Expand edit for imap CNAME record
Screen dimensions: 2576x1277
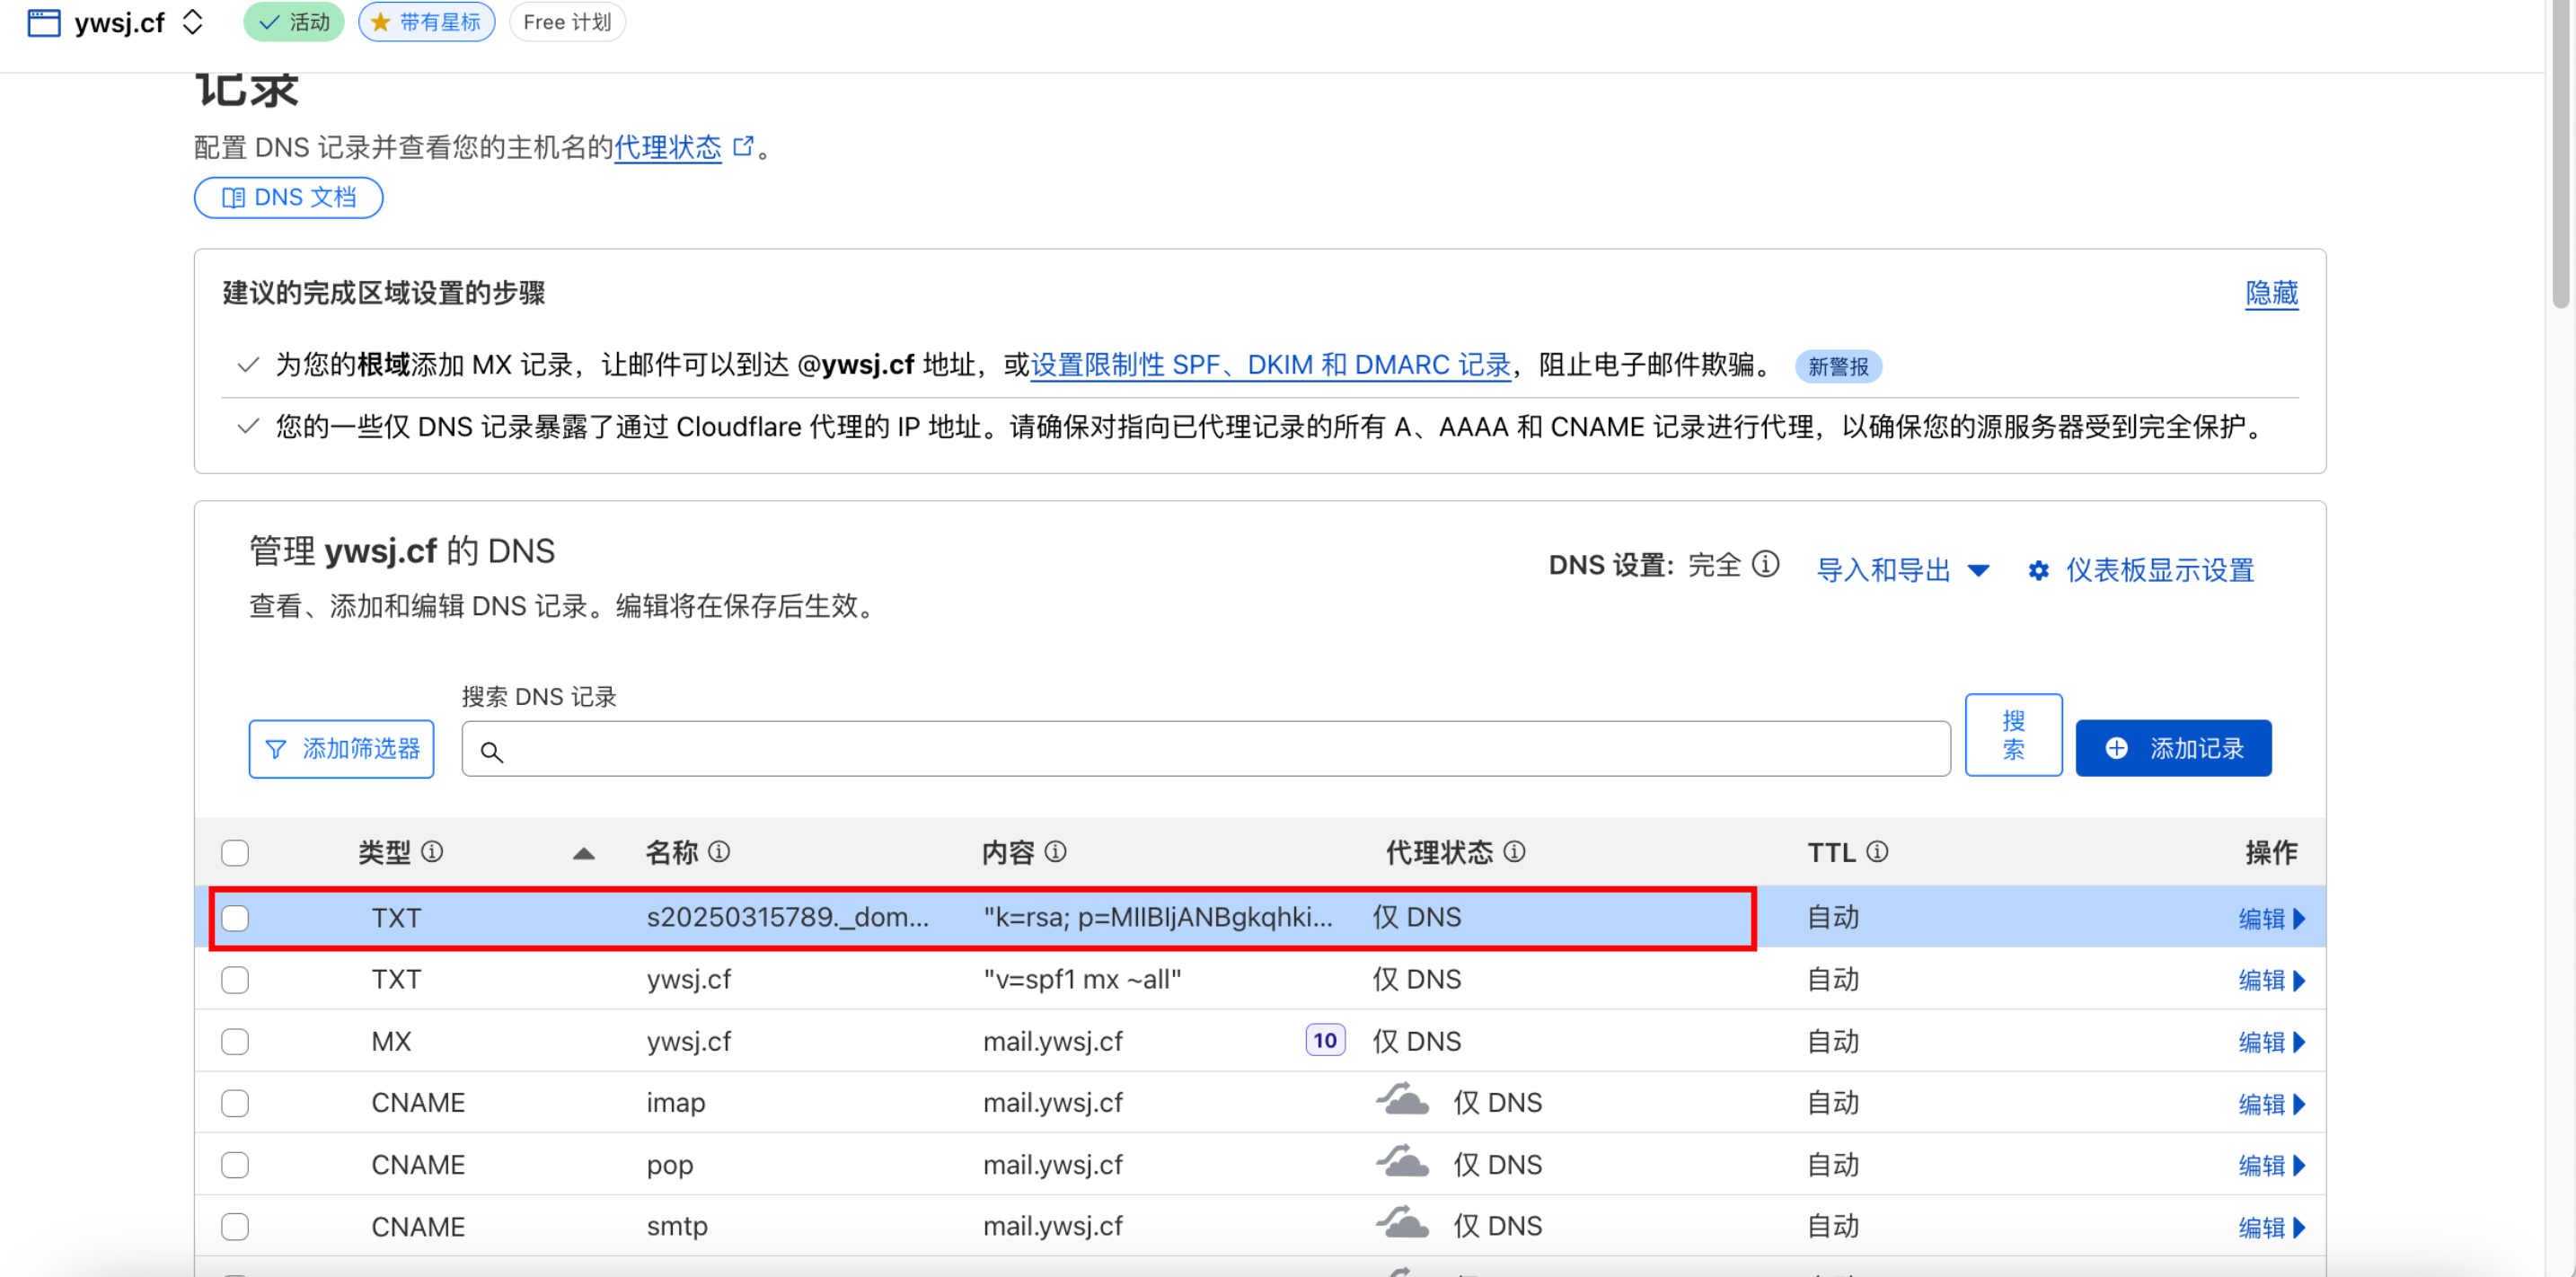[x=2271, y=1105]
